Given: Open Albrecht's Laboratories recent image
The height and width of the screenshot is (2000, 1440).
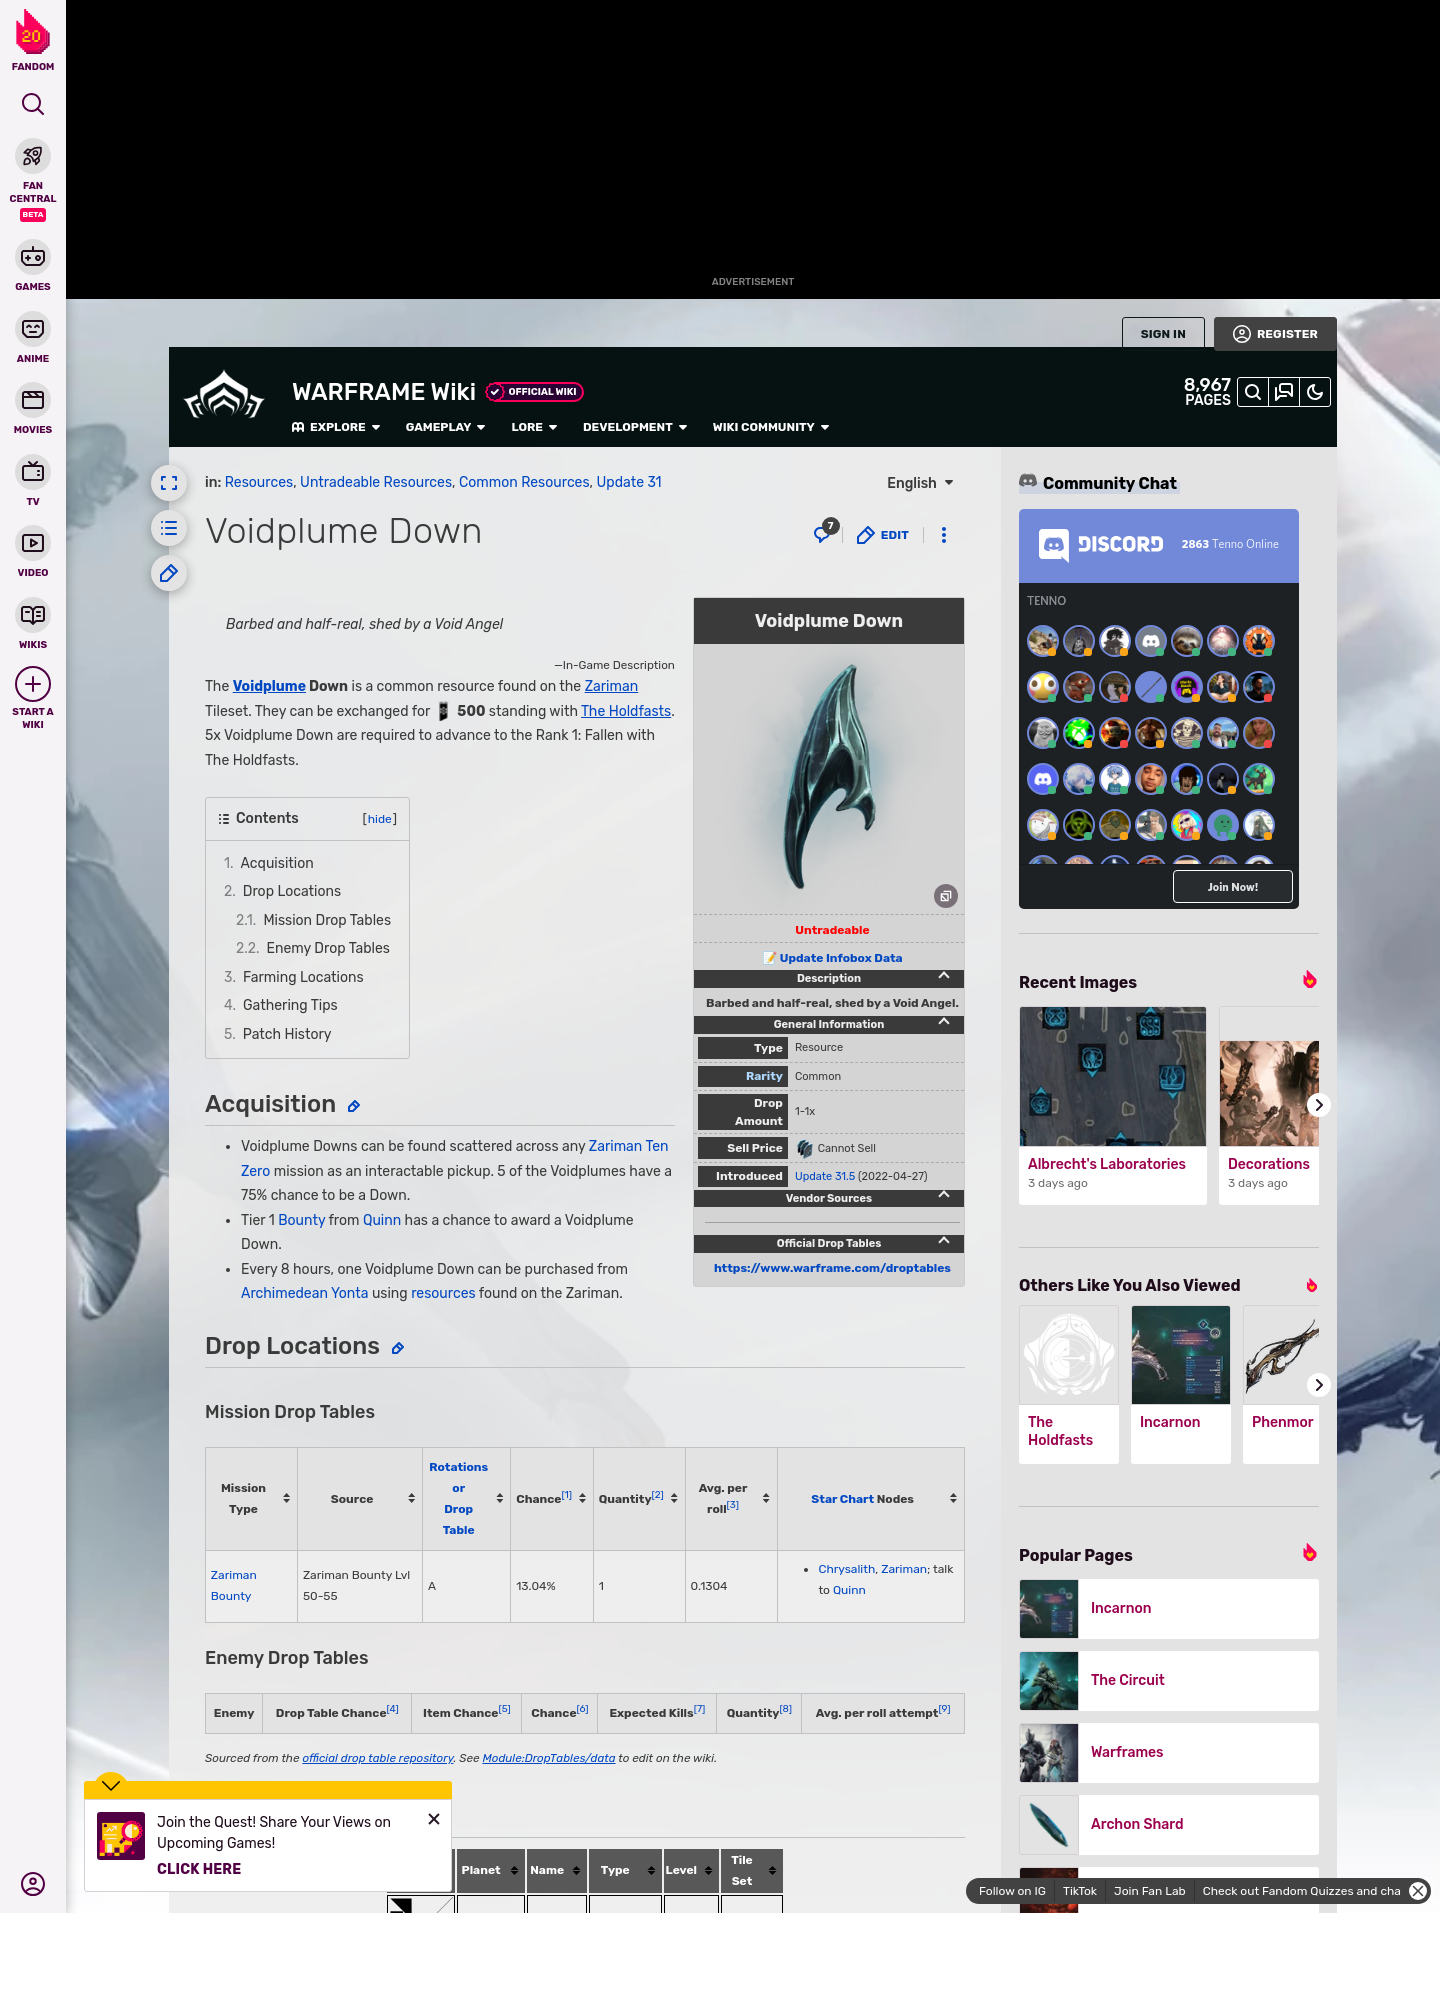Looking at the screenshot, I should tap(1113, 1076).
